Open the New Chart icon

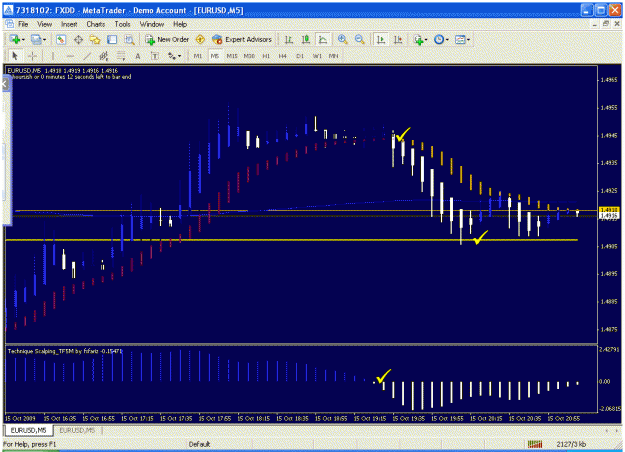(15, 39)
